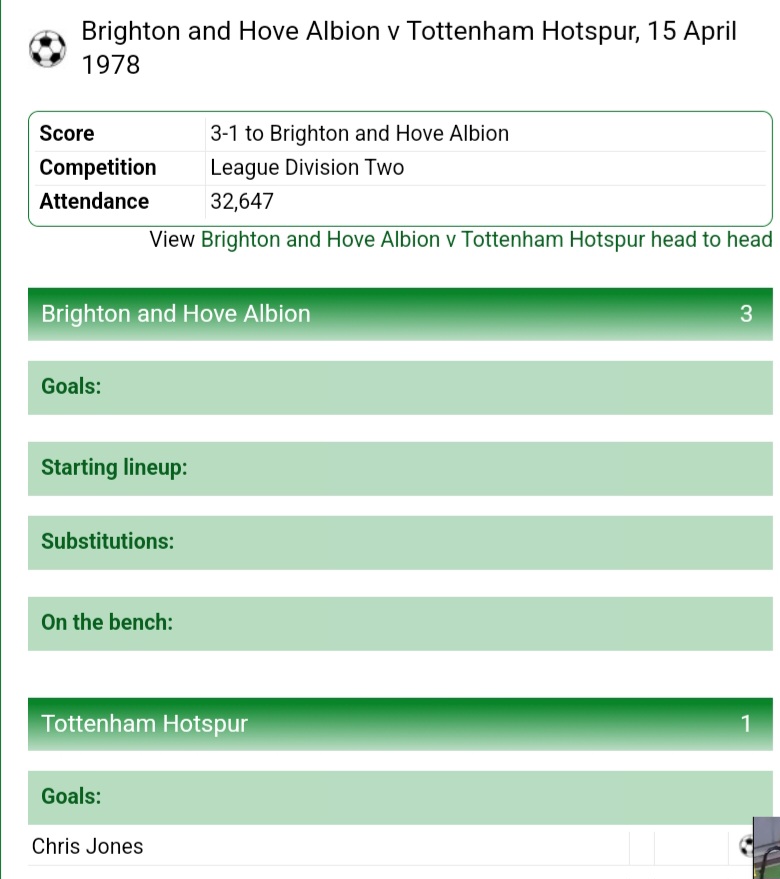
Task: Click the Competition row label
Action: tap(98, 168)
